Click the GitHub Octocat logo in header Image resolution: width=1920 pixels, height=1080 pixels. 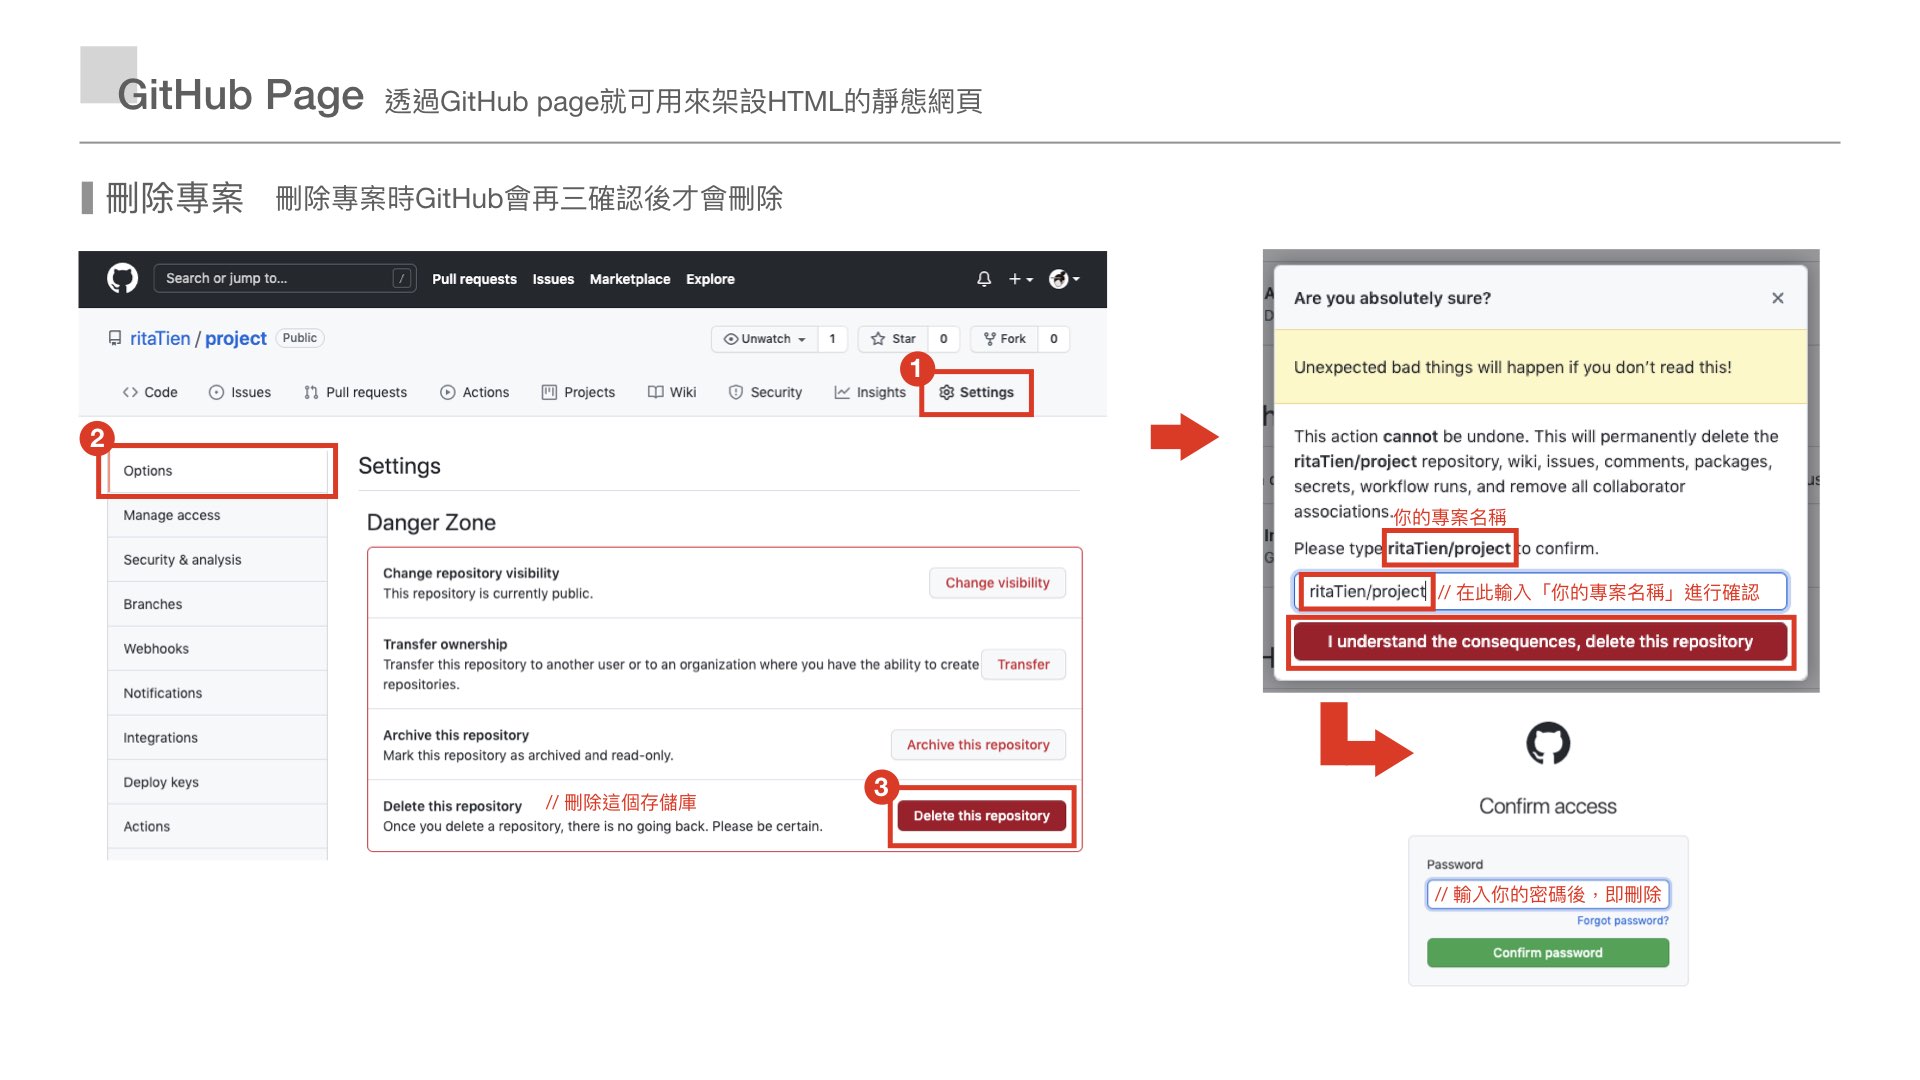pos(122,278)
